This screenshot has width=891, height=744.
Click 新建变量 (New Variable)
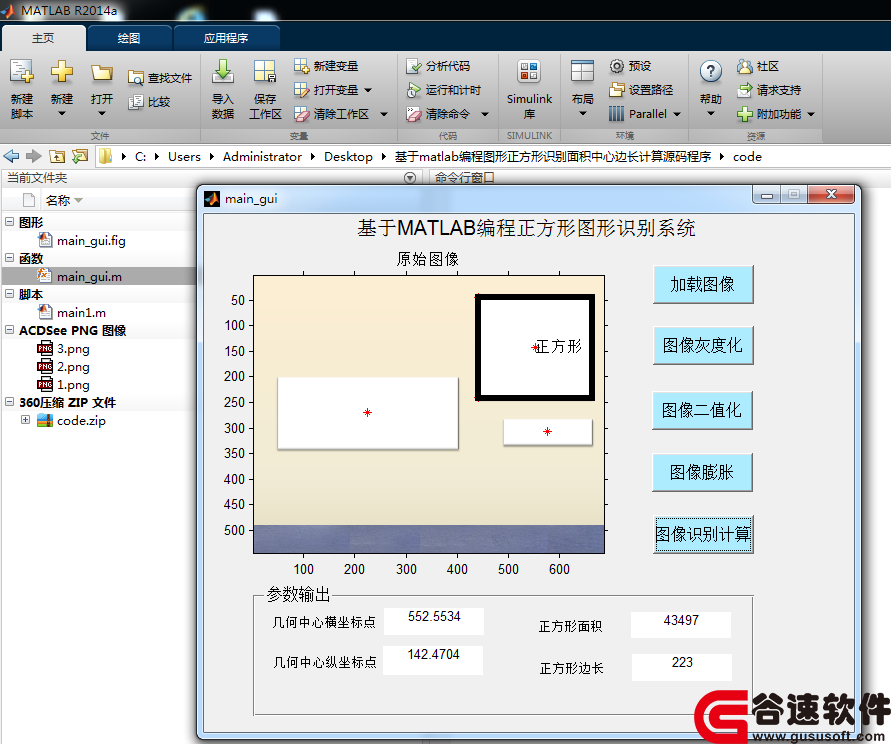326,66
